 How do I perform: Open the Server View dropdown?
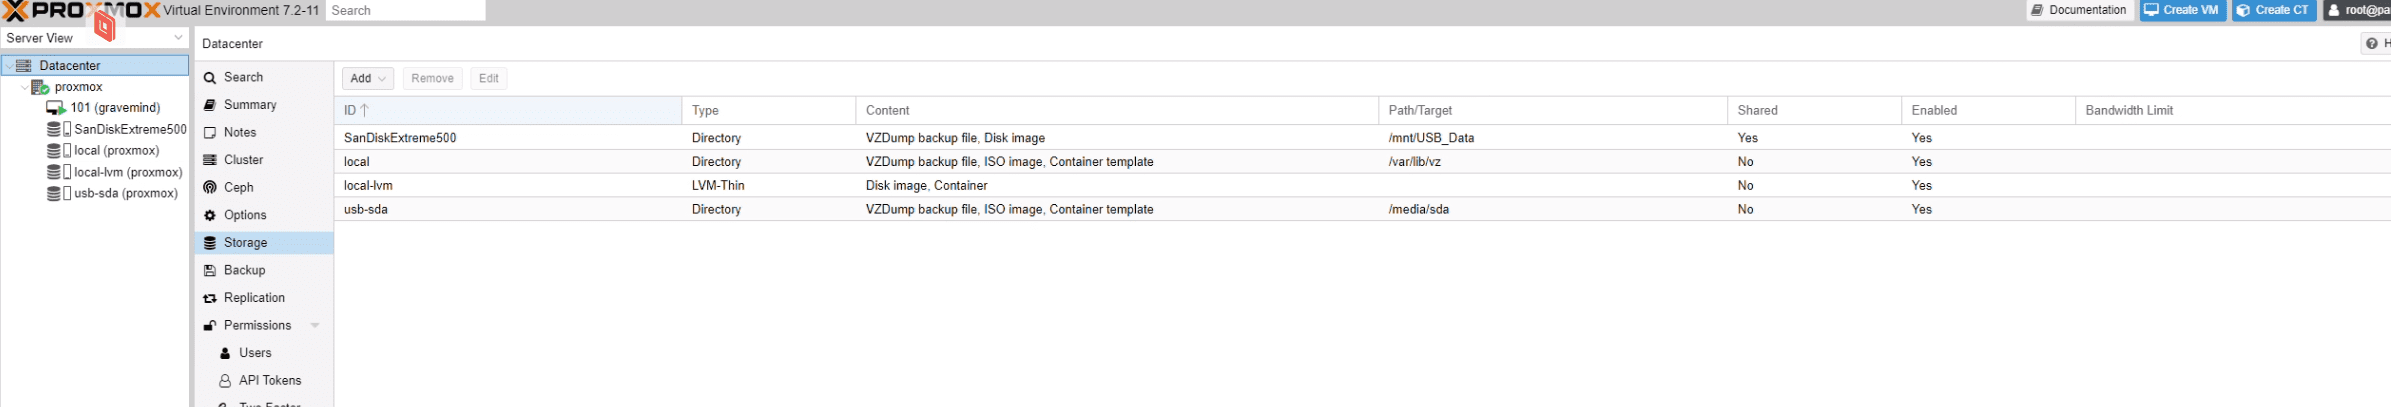tap(95, 38)
